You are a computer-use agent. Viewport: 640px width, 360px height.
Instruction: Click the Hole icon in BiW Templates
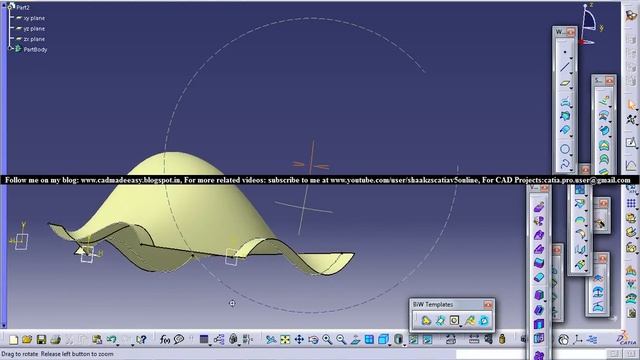point(454,320)
